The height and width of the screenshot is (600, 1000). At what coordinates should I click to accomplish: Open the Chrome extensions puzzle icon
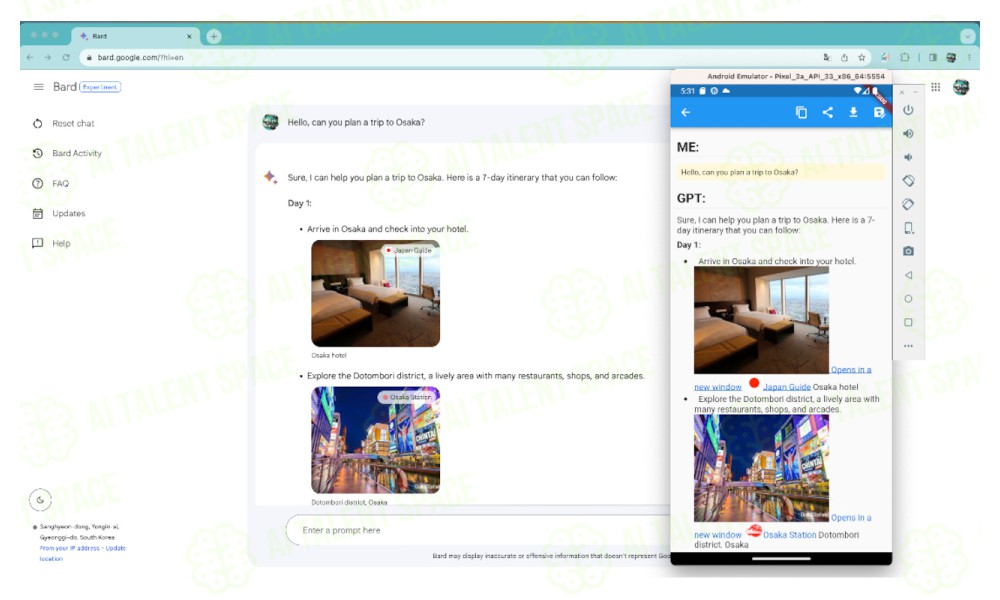(x=904, y=57)
